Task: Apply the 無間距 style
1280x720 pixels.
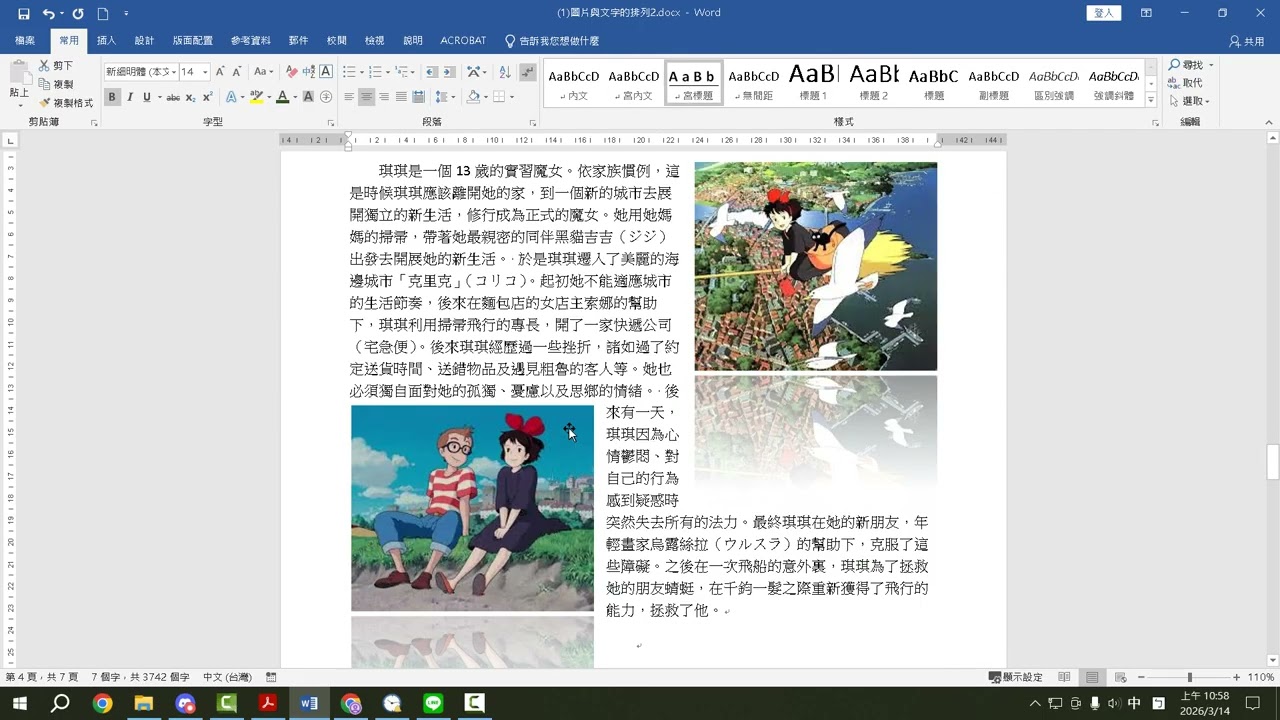Action: pos(754,83)
